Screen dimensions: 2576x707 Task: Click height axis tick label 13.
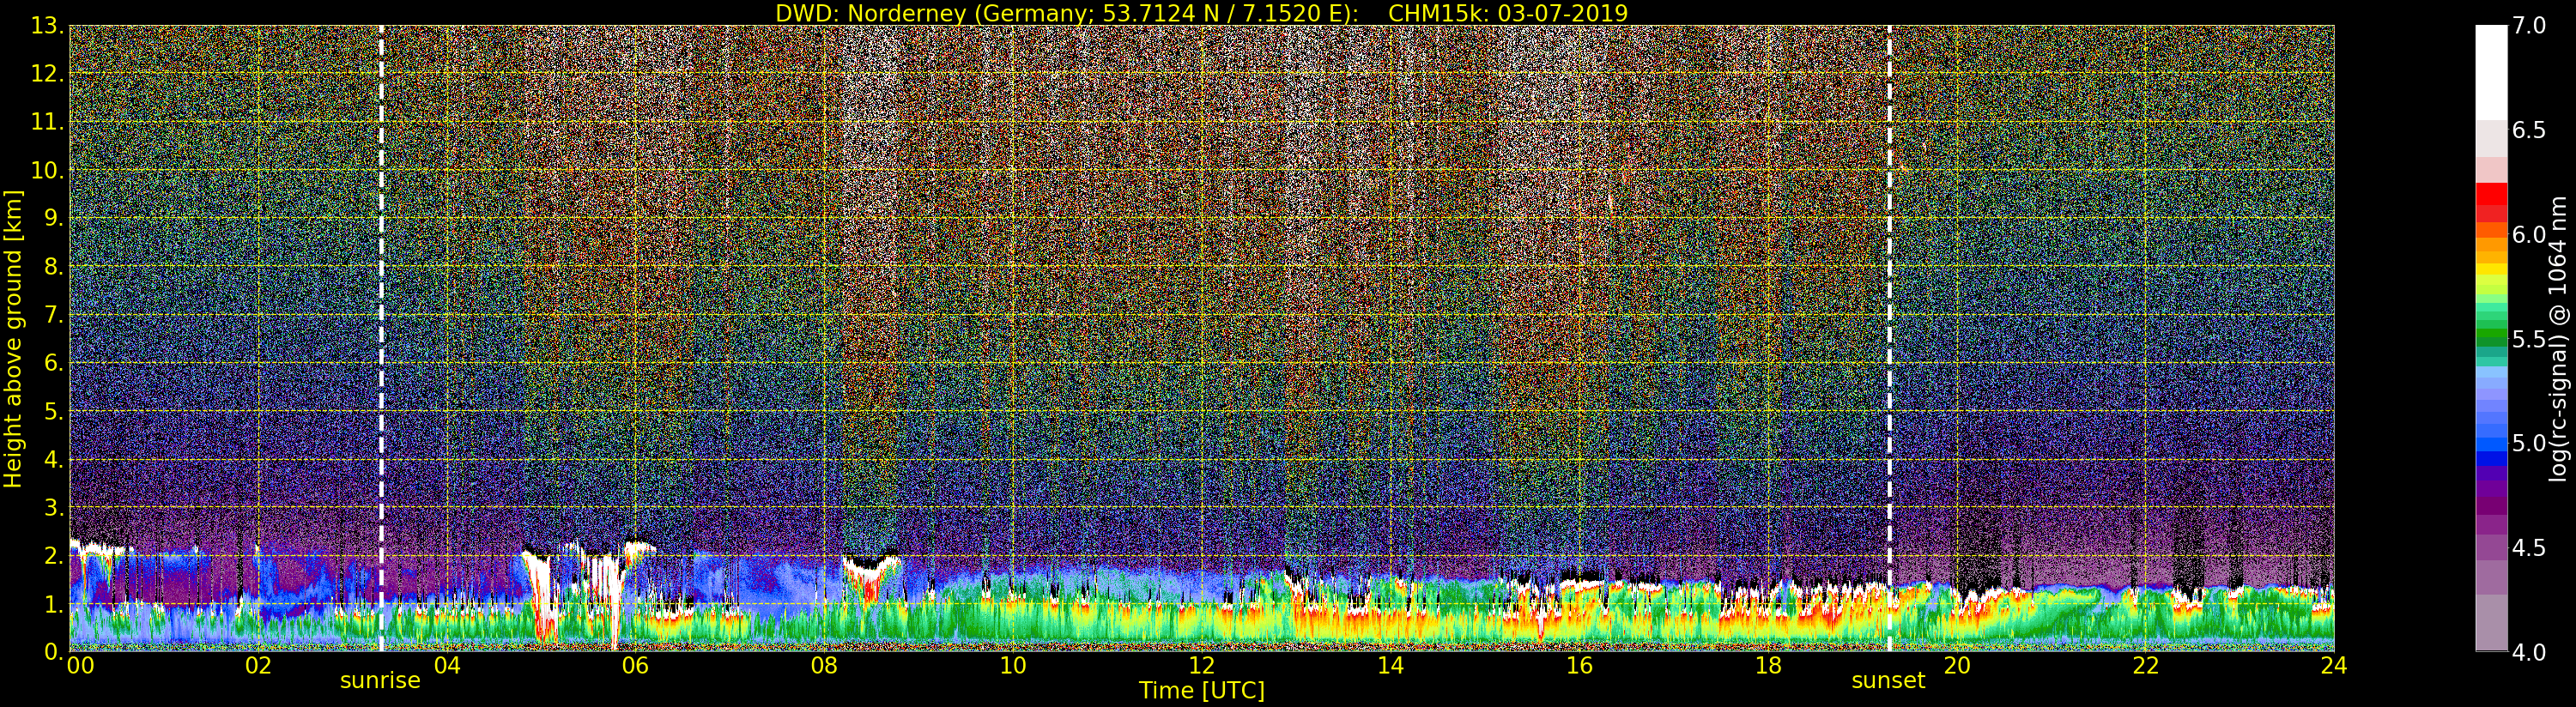coord(46,26)
